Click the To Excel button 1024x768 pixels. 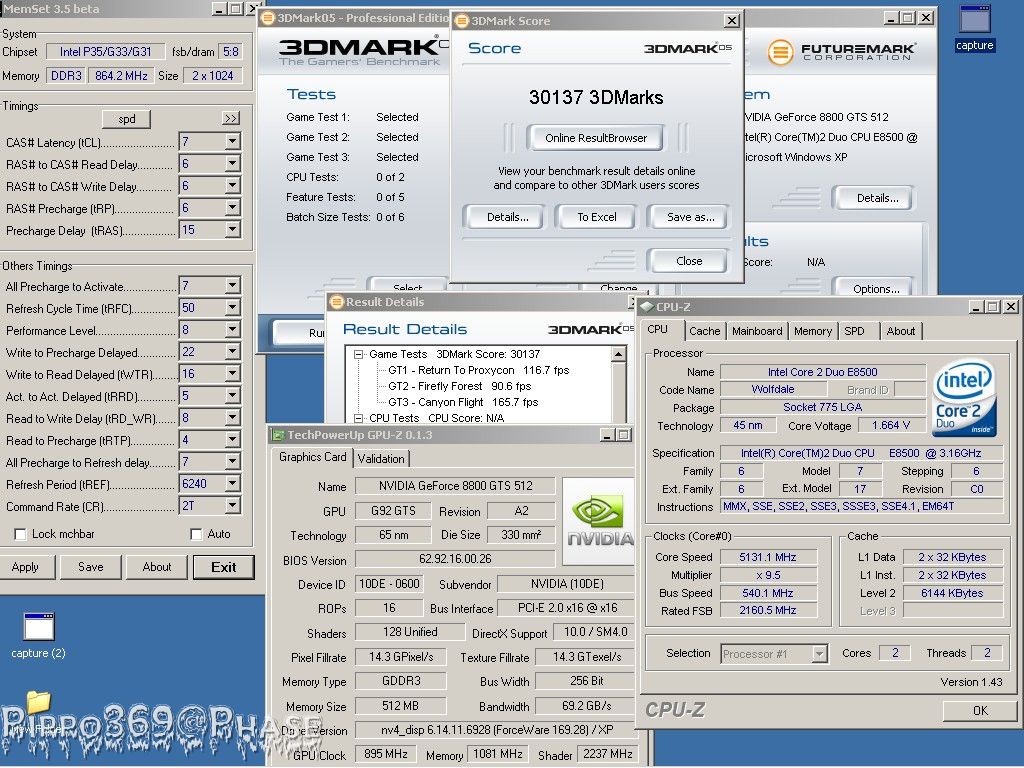pyautogui.click(x=596, y=217)
